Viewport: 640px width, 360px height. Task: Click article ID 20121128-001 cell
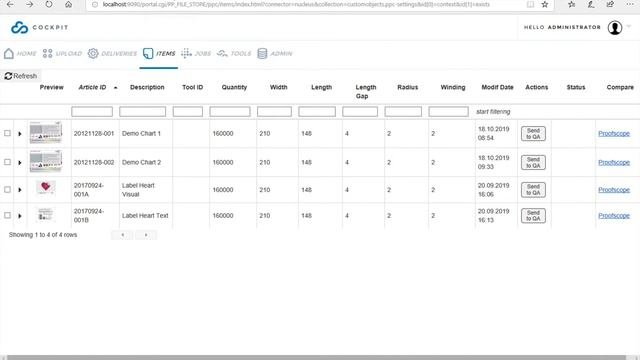point(94,133)
